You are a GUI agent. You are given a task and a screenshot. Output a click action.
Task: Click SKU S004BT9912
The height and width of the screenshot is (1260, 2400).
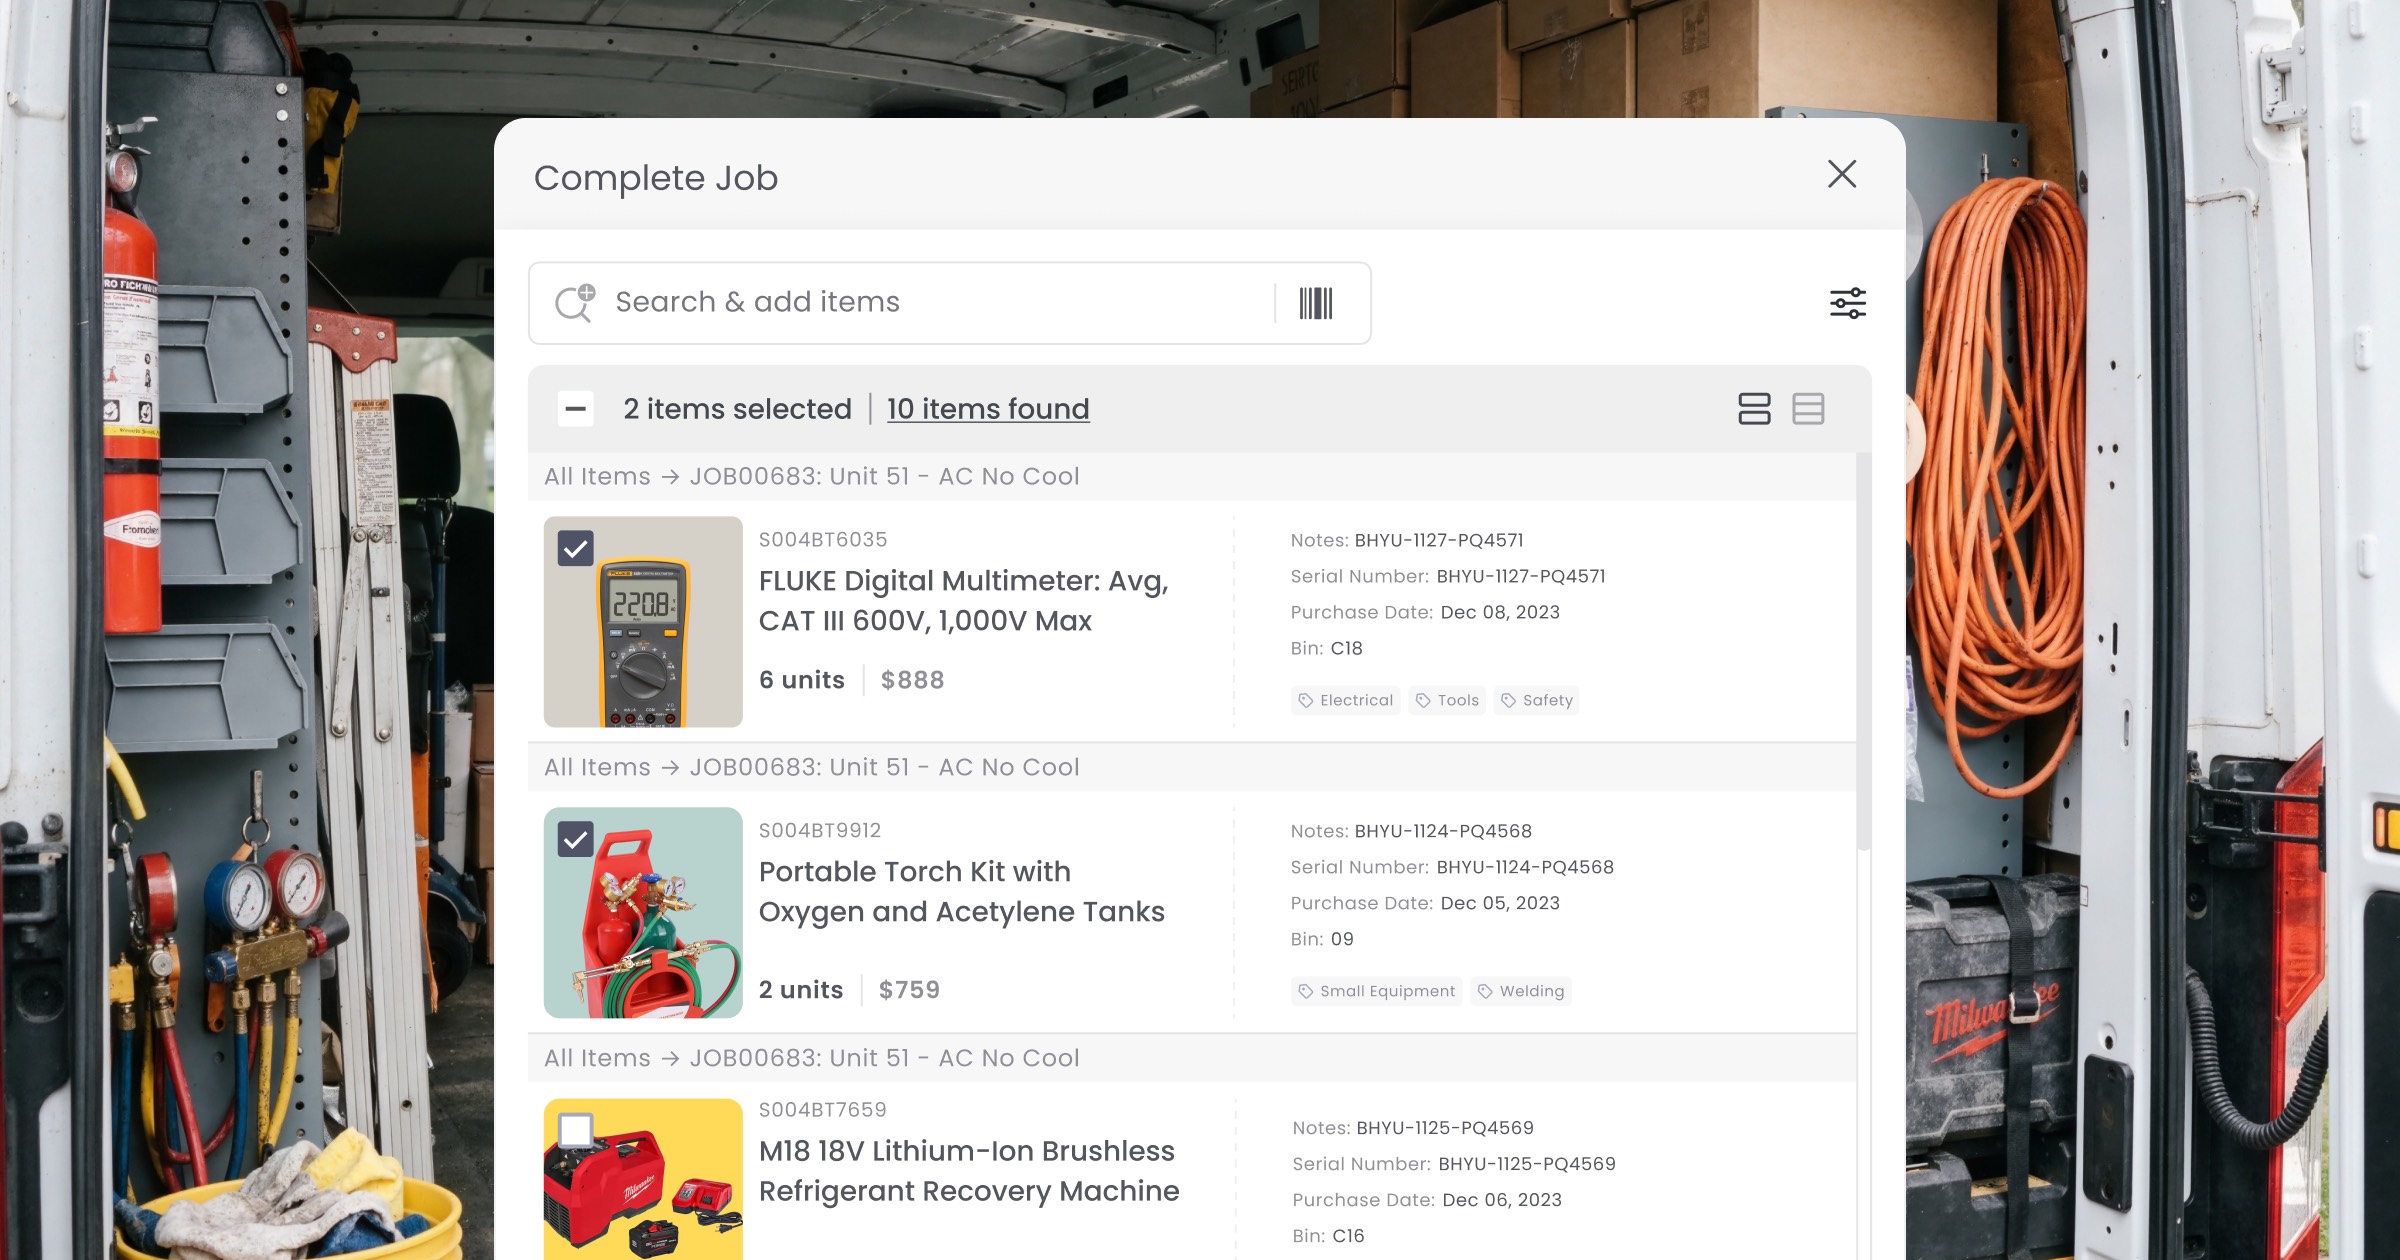[820, 831]
